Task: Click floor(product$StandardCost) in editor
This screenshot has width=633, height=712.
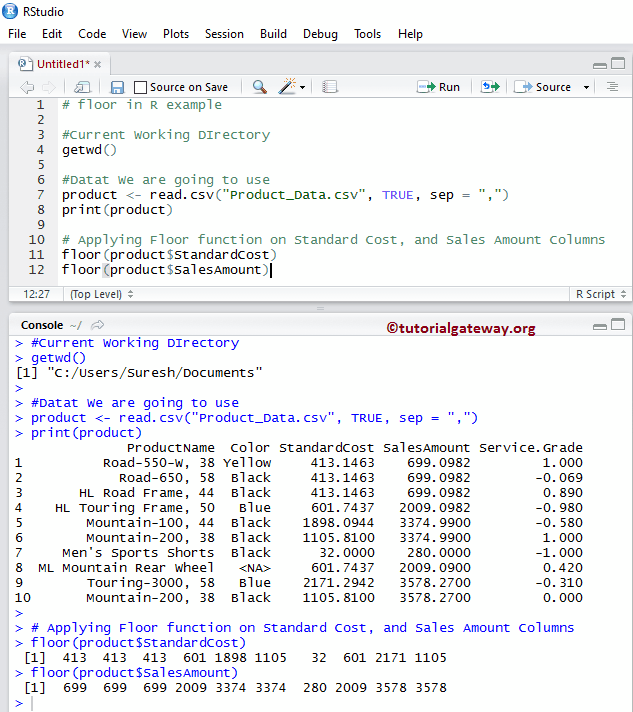Action: (x=169, y=255)
